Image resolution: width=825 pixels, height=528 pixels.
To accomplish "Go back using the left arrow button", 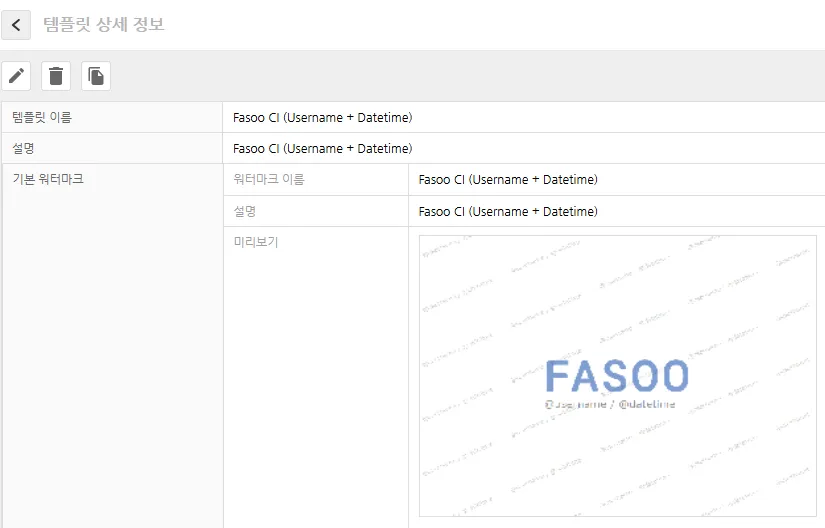I will pyautogui.click(x=16, y=25).
